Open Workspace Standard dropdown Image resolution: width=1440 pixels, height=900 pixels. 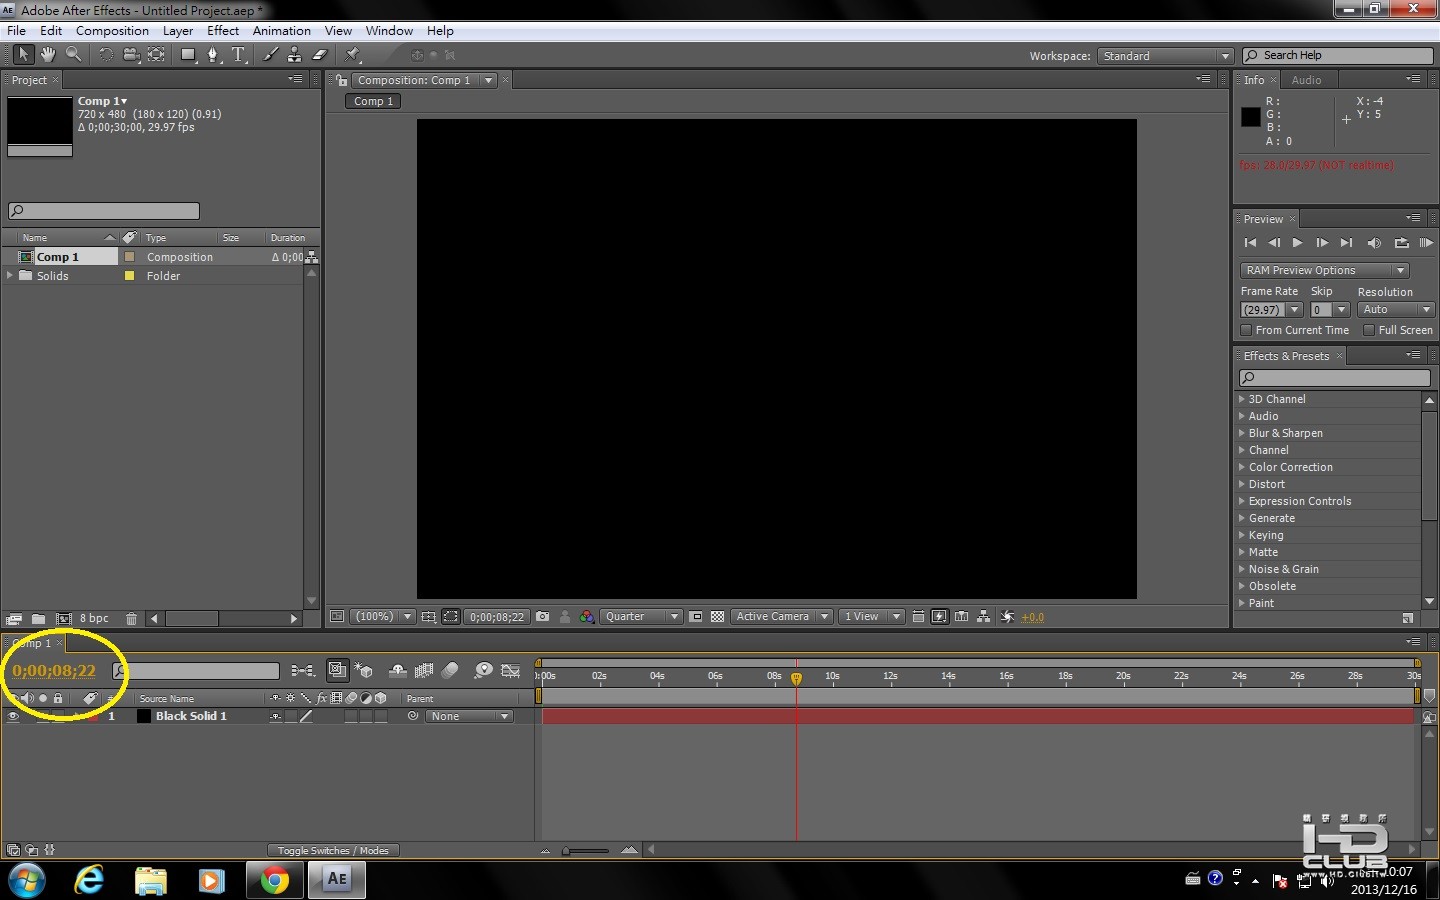(1165, 56)
